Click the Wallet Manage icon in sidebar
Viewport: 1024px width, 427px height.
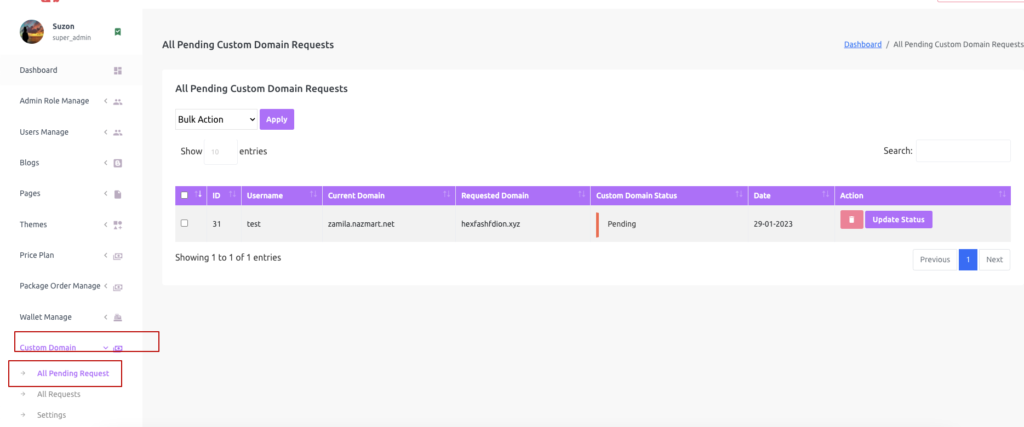[118, 317]
